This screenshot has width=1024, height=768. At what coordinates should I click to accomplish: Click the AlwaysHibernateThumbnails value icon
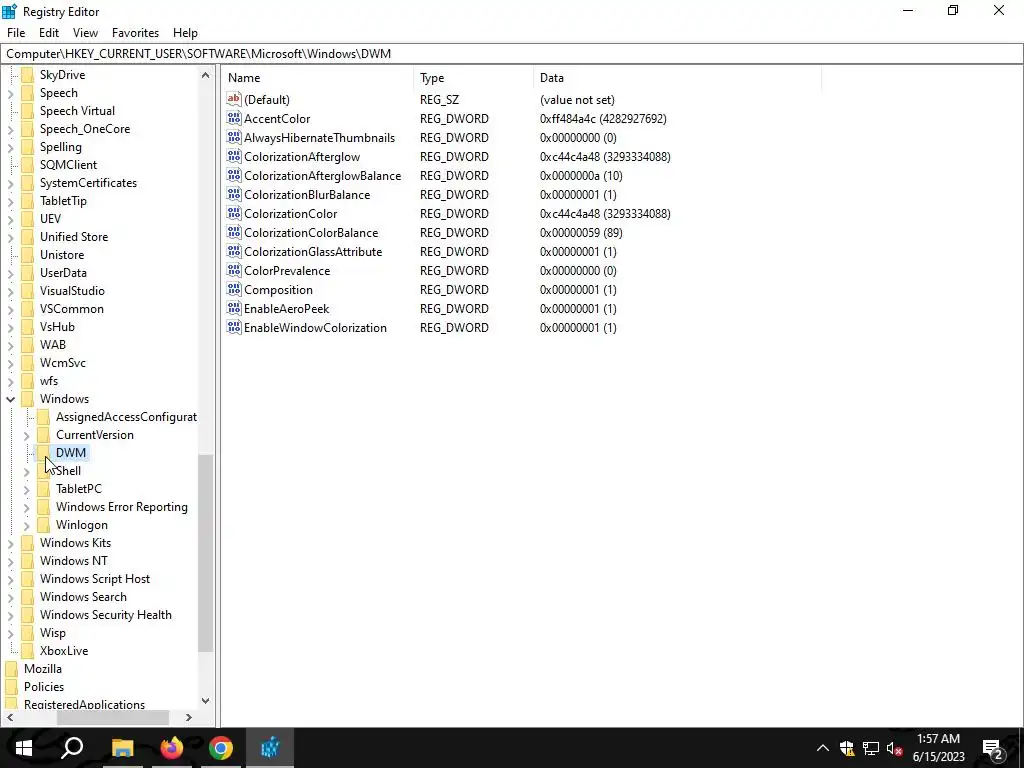[234, 137]
